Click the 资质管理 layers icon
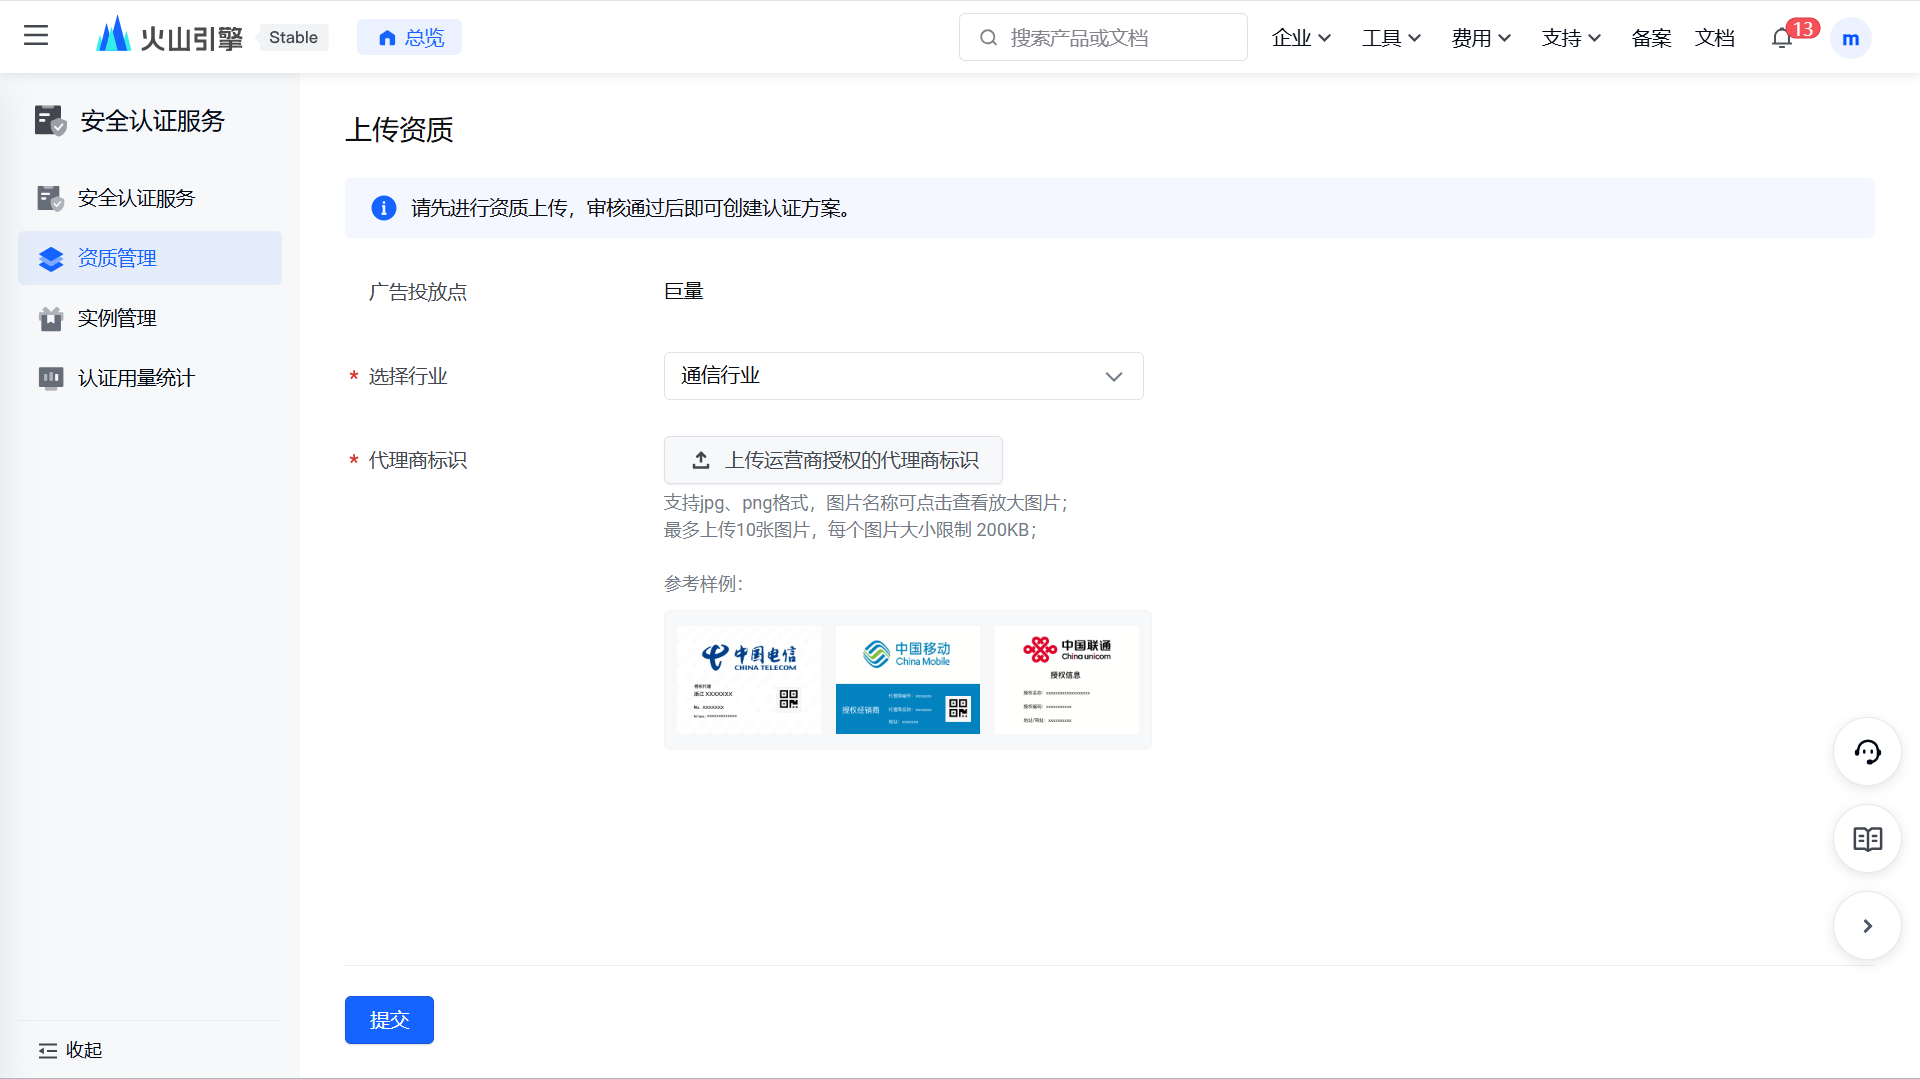Viewport: 1920px width, 1079px height. click(x=51, y=259)
